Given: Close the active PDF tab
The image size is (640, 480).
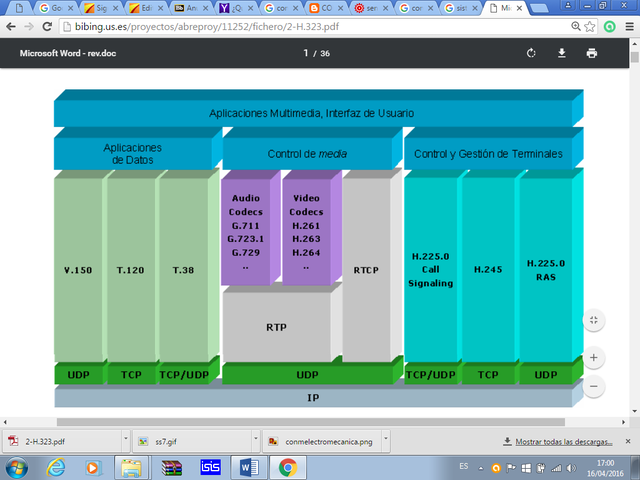Looking at the screenshot, I should (519, 8).
